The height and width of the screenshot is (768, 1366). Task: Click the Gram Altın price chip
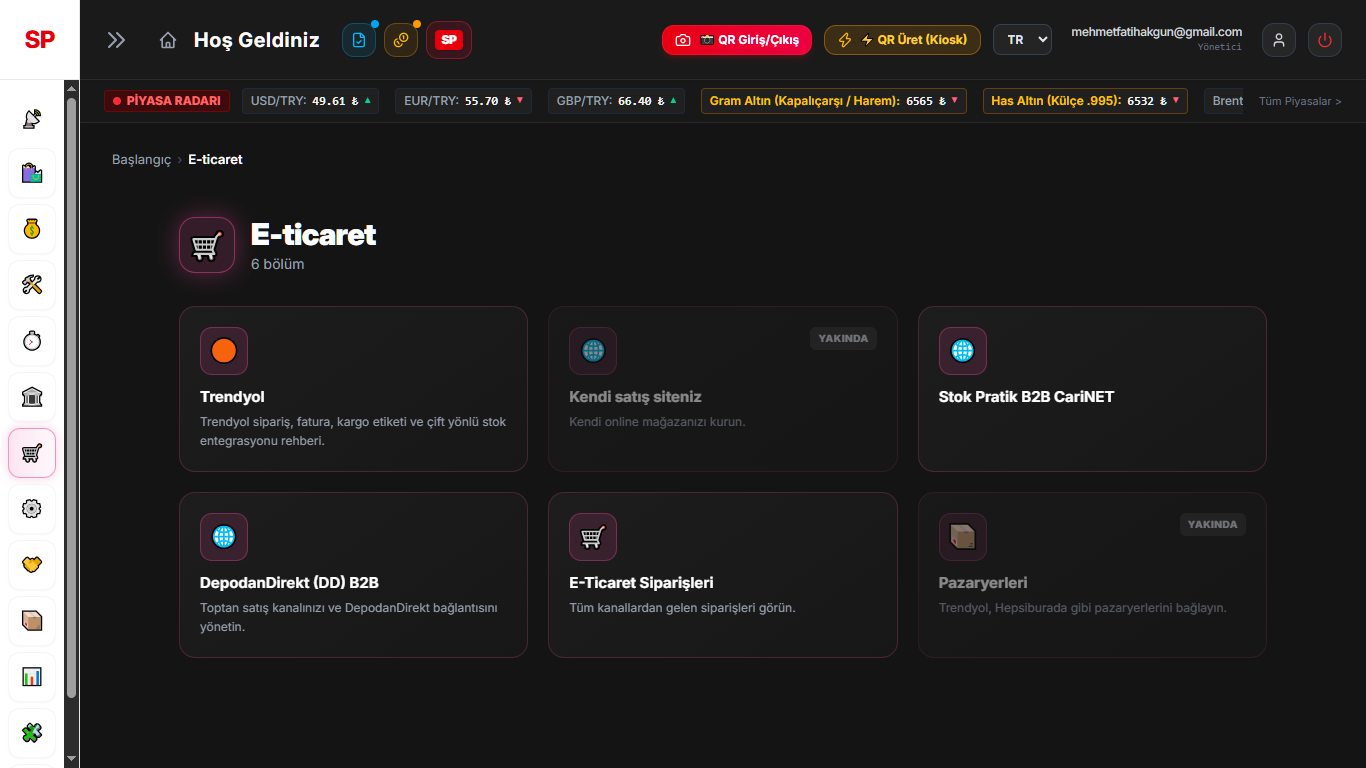click(834, 101)
